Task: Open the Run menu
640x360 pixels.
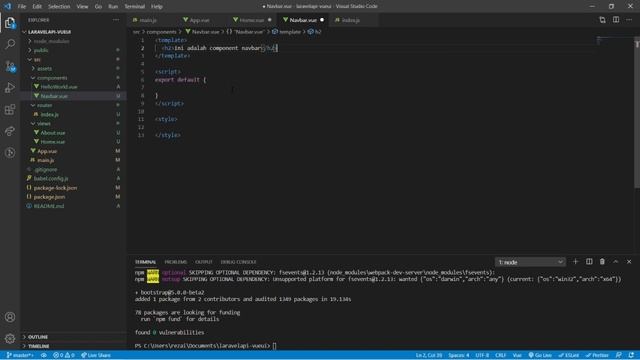Action: [113, 7]
